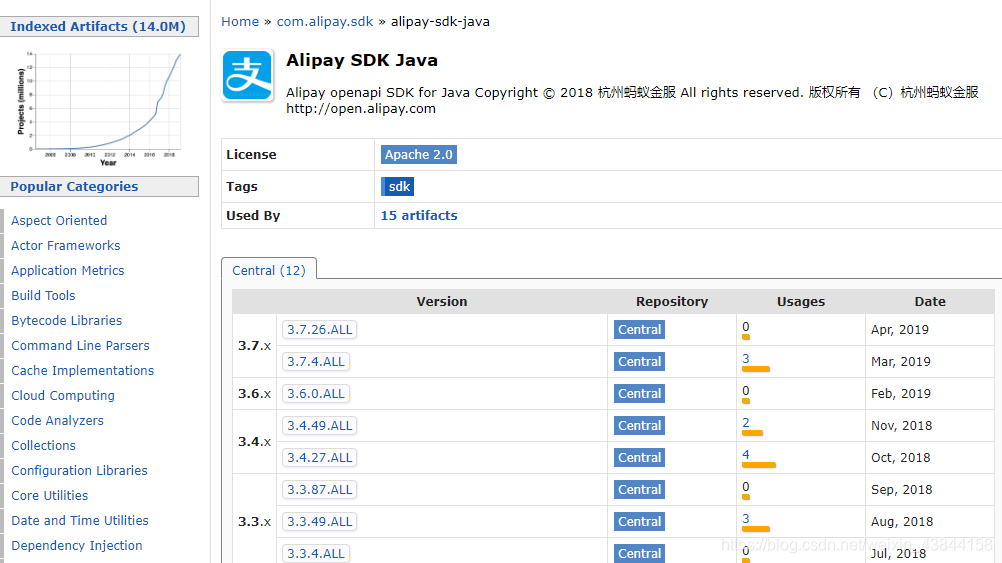Open version 3.4.49.ALL
The height and width of the screenshot is (563, 1002).
[x=320, y=426]
